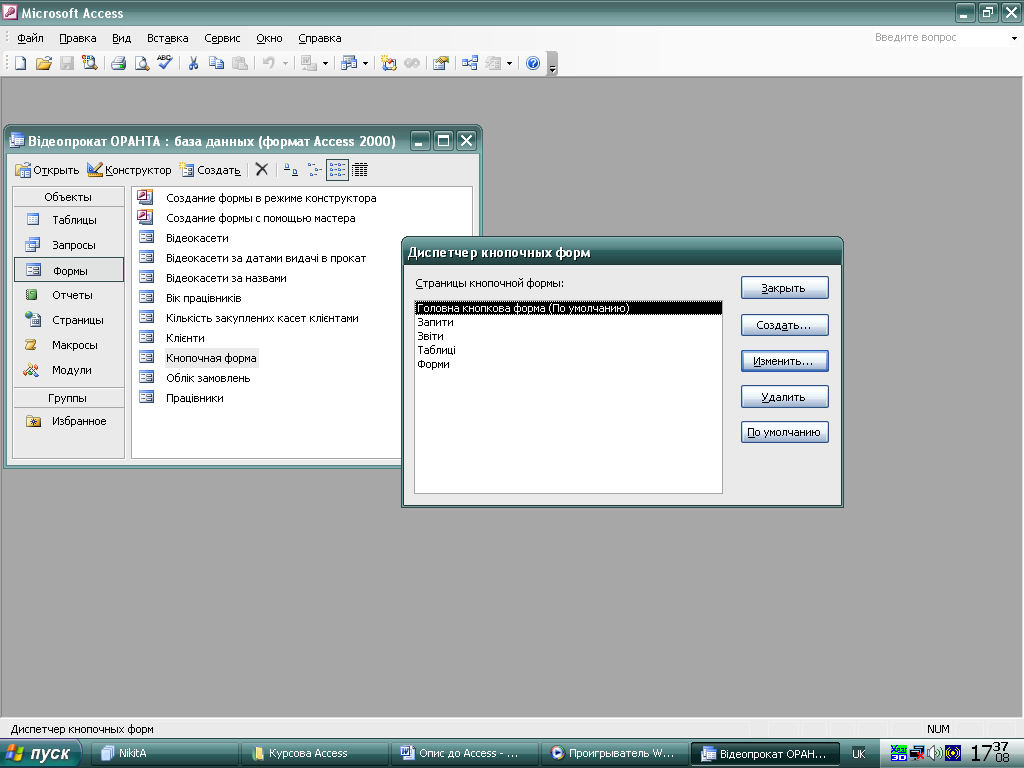This screenshot has height=768, width=1024.
Task: Select Отчеты in the Objects pane
Action: (x=69, y=295)
